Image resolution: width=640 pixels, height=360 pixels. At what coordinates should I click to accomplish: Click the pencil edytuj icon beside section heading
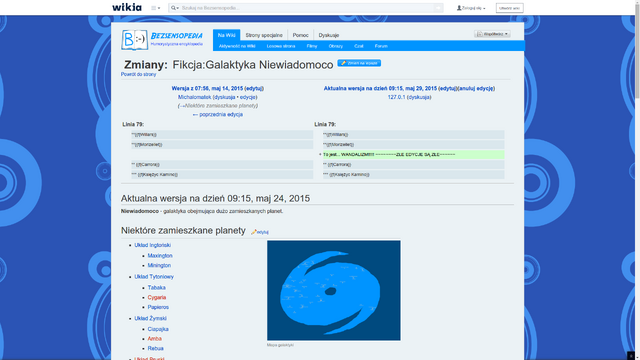coord(260,232)
